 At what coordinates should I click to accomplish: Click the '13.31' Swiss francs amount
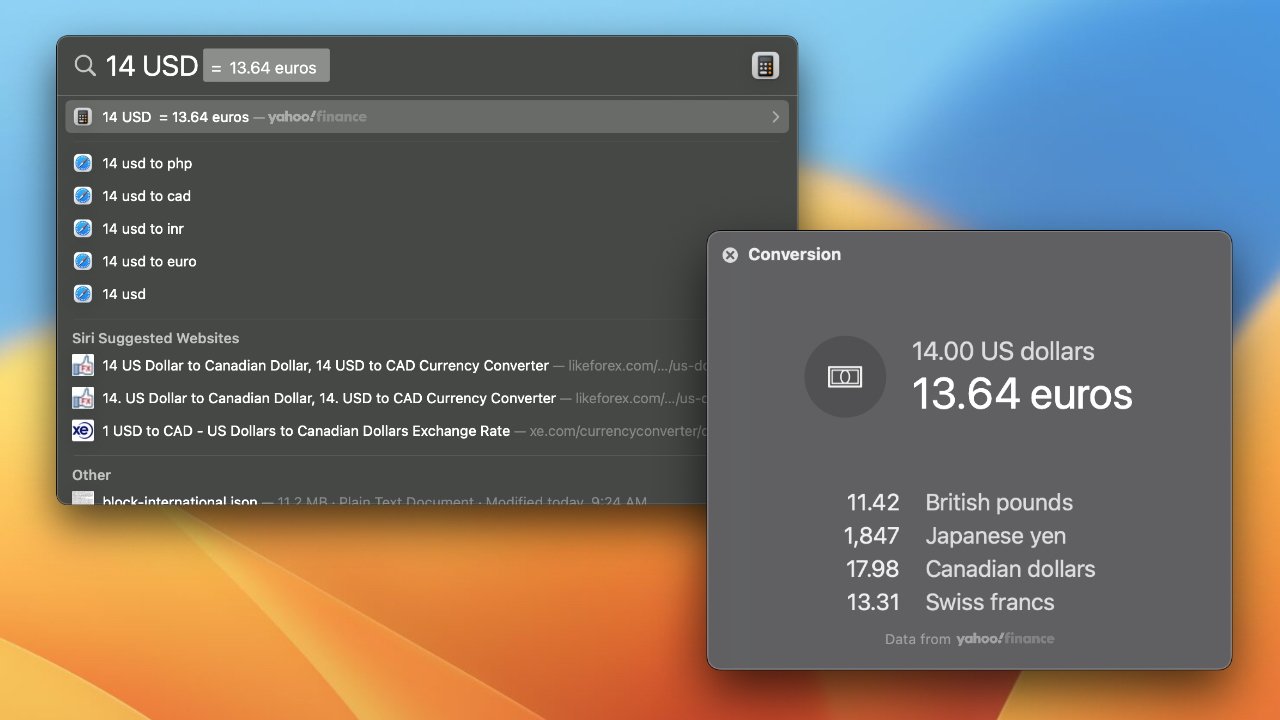[873, 602]
